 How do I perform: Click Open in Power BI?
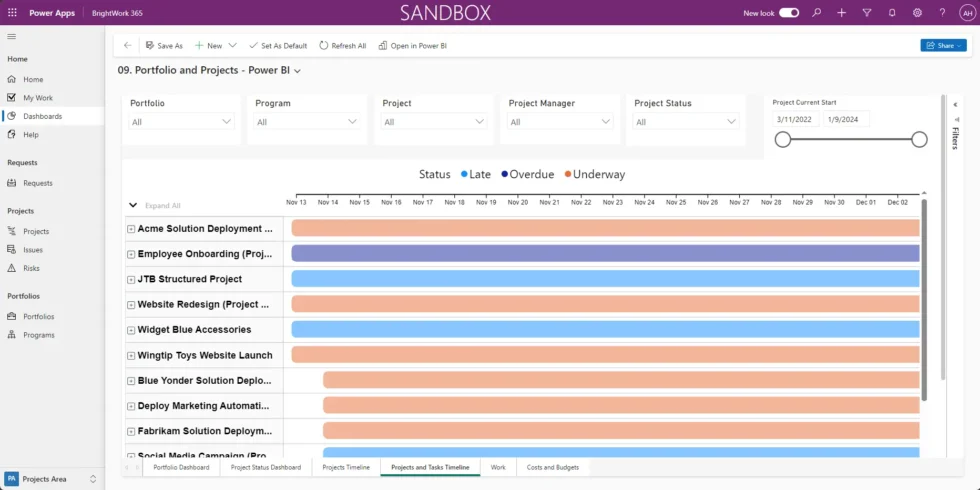point(412,45)
